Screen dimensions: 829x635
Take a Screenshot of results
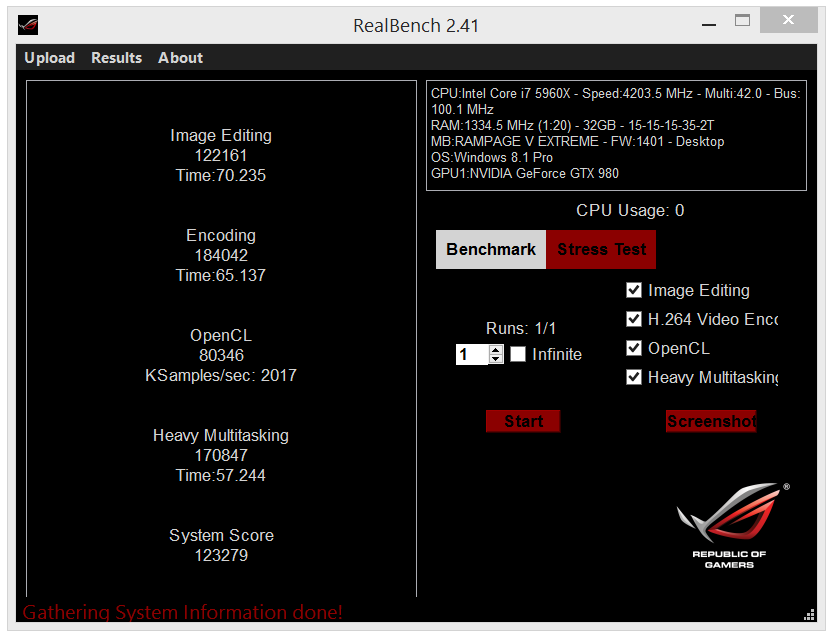tap(711, 421)
